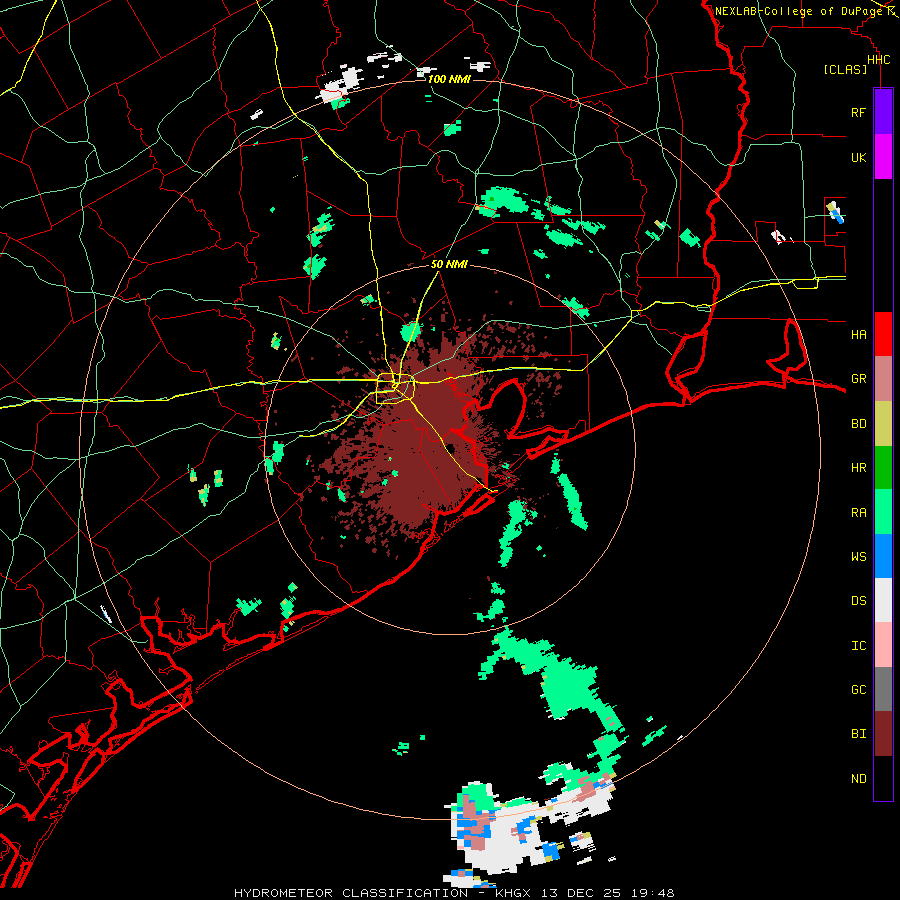Viewport: 900px width, 900px height.
Task: Click the 'HA' legend label
Action: click(x=858, y=334)
